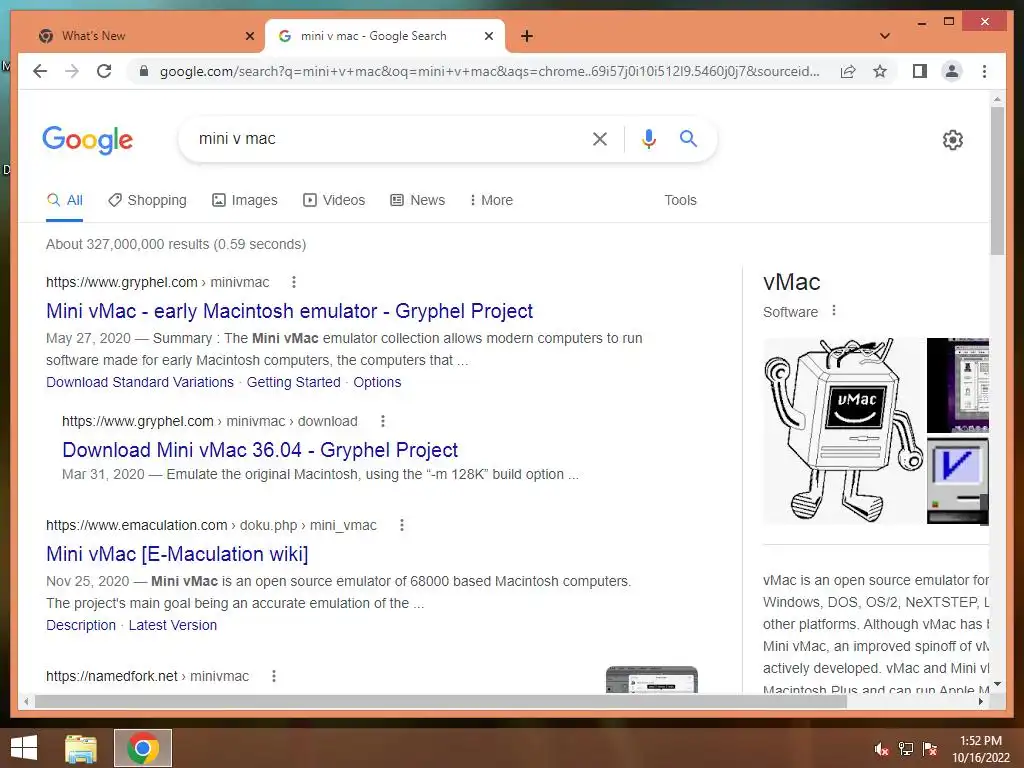The height and width of the screenshot is (768, 1024).
Task: Open the taskbar clock and date
Action: coord(980,749)
